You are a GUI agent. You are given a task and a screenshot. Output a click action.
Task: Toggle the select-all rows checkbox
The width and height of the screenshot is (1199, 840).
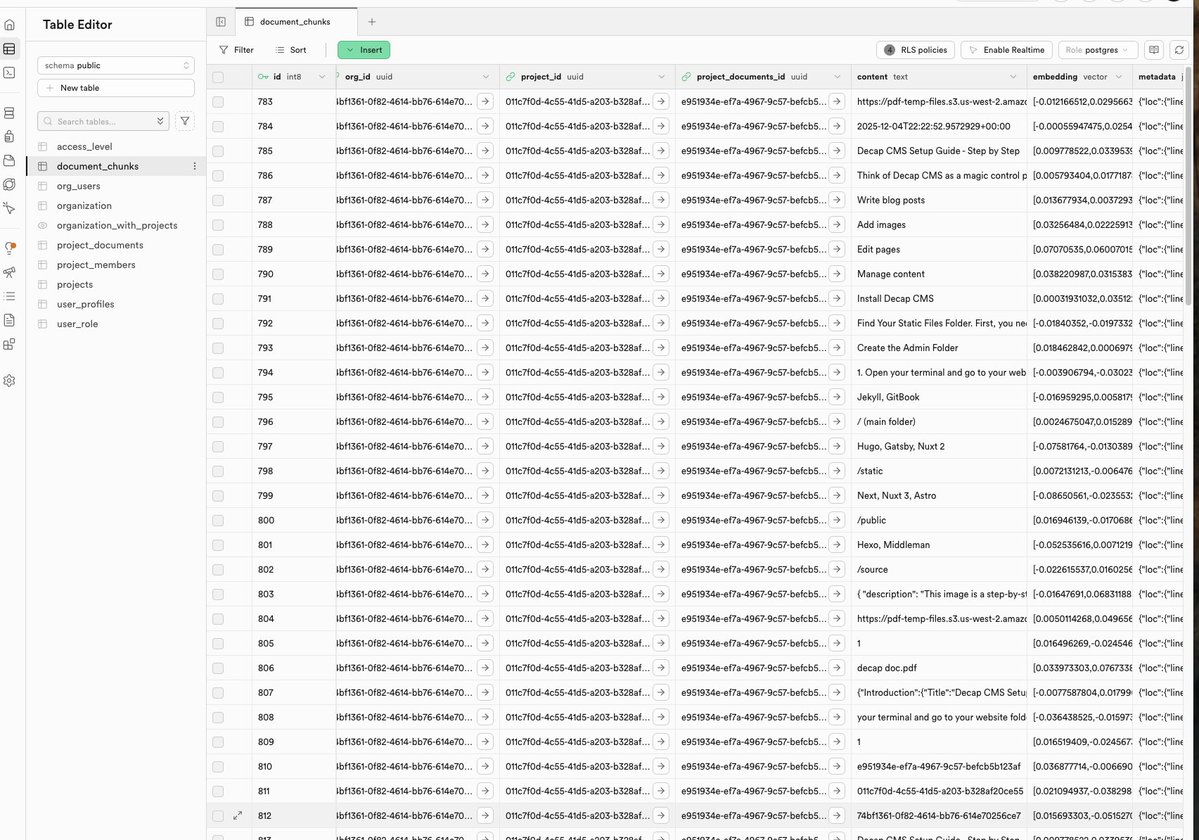point(218,77)
